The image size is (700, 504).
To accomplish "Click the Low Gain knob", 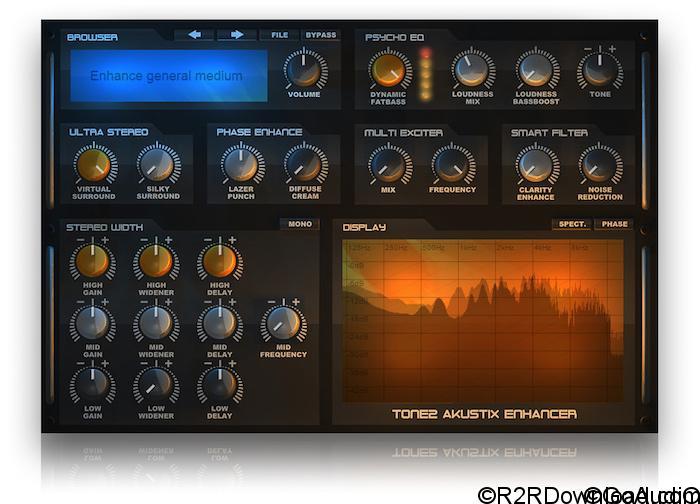I will tap(93, 384).
